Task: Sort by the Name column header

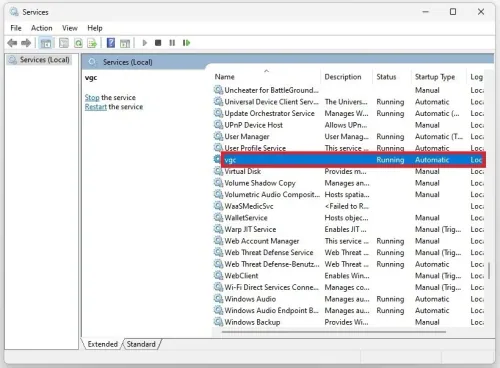Action: [267, 77]
